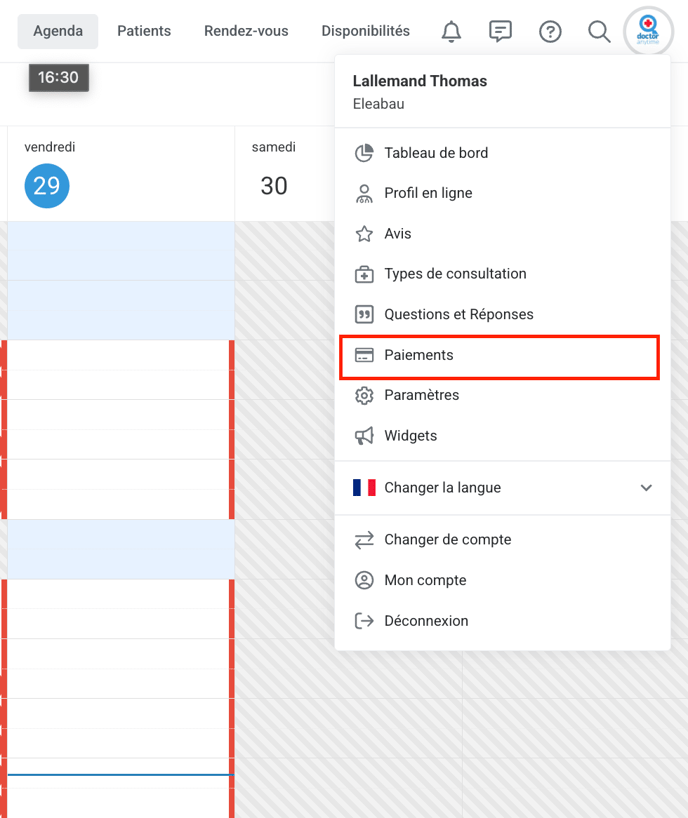Click the Paramètres gear icon

364,395
